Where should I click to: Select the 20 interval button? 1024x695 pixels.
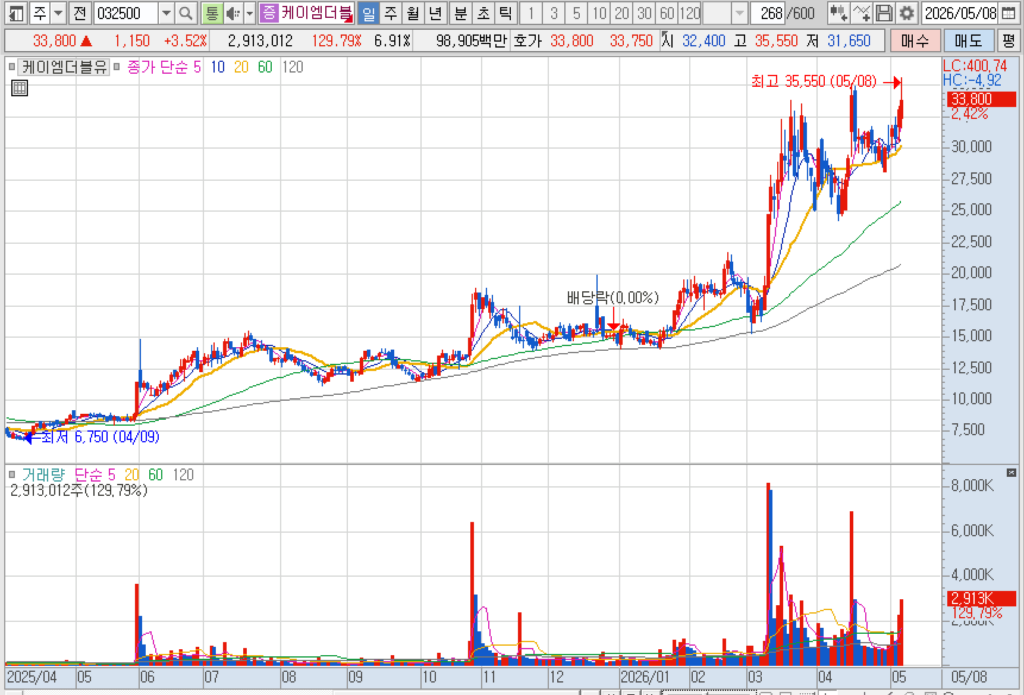click(x=622, y=12)
